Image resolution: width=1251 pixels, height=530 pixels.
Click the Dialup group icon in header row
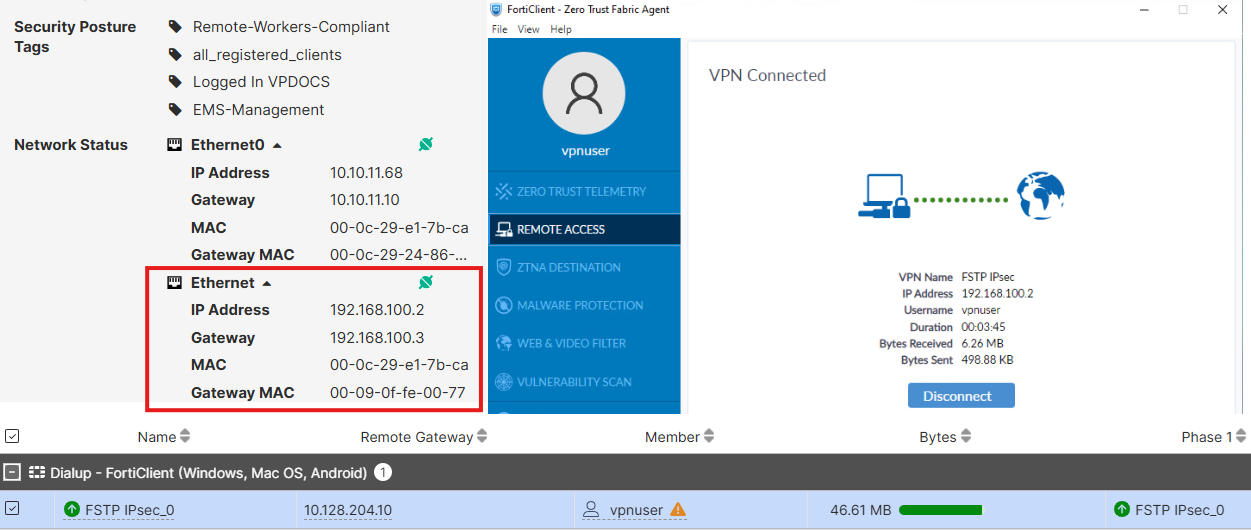[38, 472]
